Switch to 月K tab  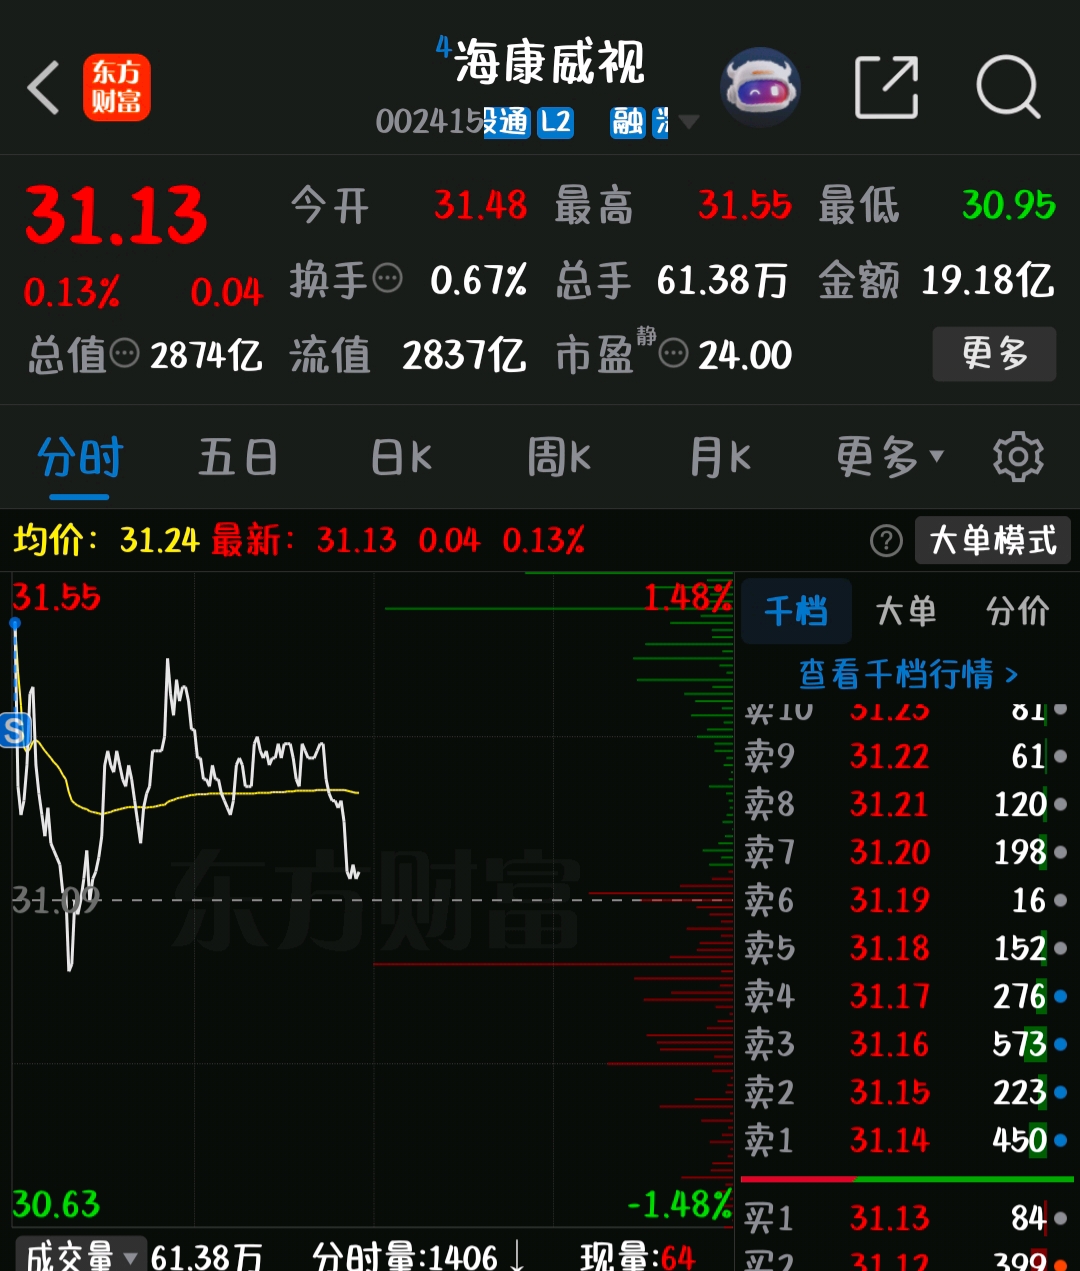coord(720,457)
